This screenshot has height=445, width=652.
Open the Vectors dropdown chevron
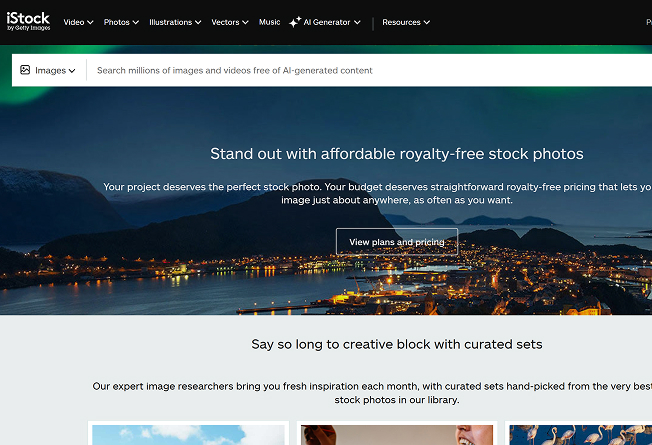click(245, 22)
